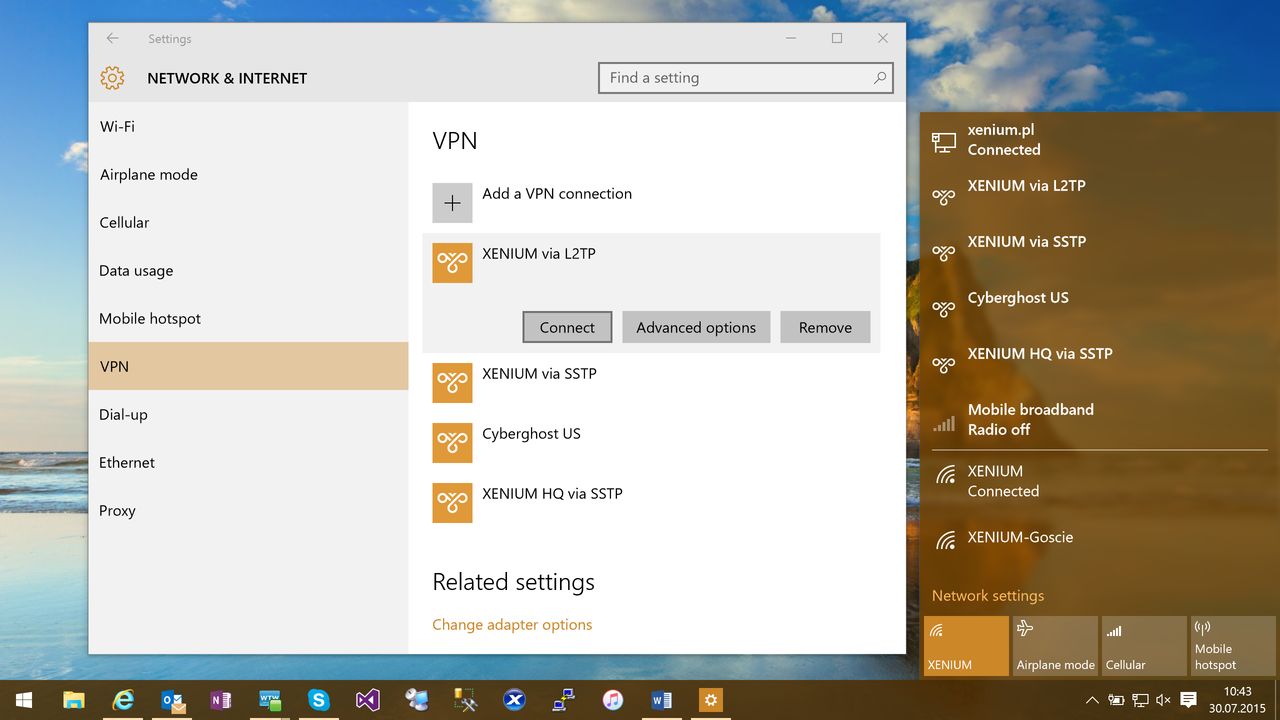The image size is (1280, 720).
Task: Click the XENIUM via SSTP VPN icon in Settings
Action: [452, 383]
